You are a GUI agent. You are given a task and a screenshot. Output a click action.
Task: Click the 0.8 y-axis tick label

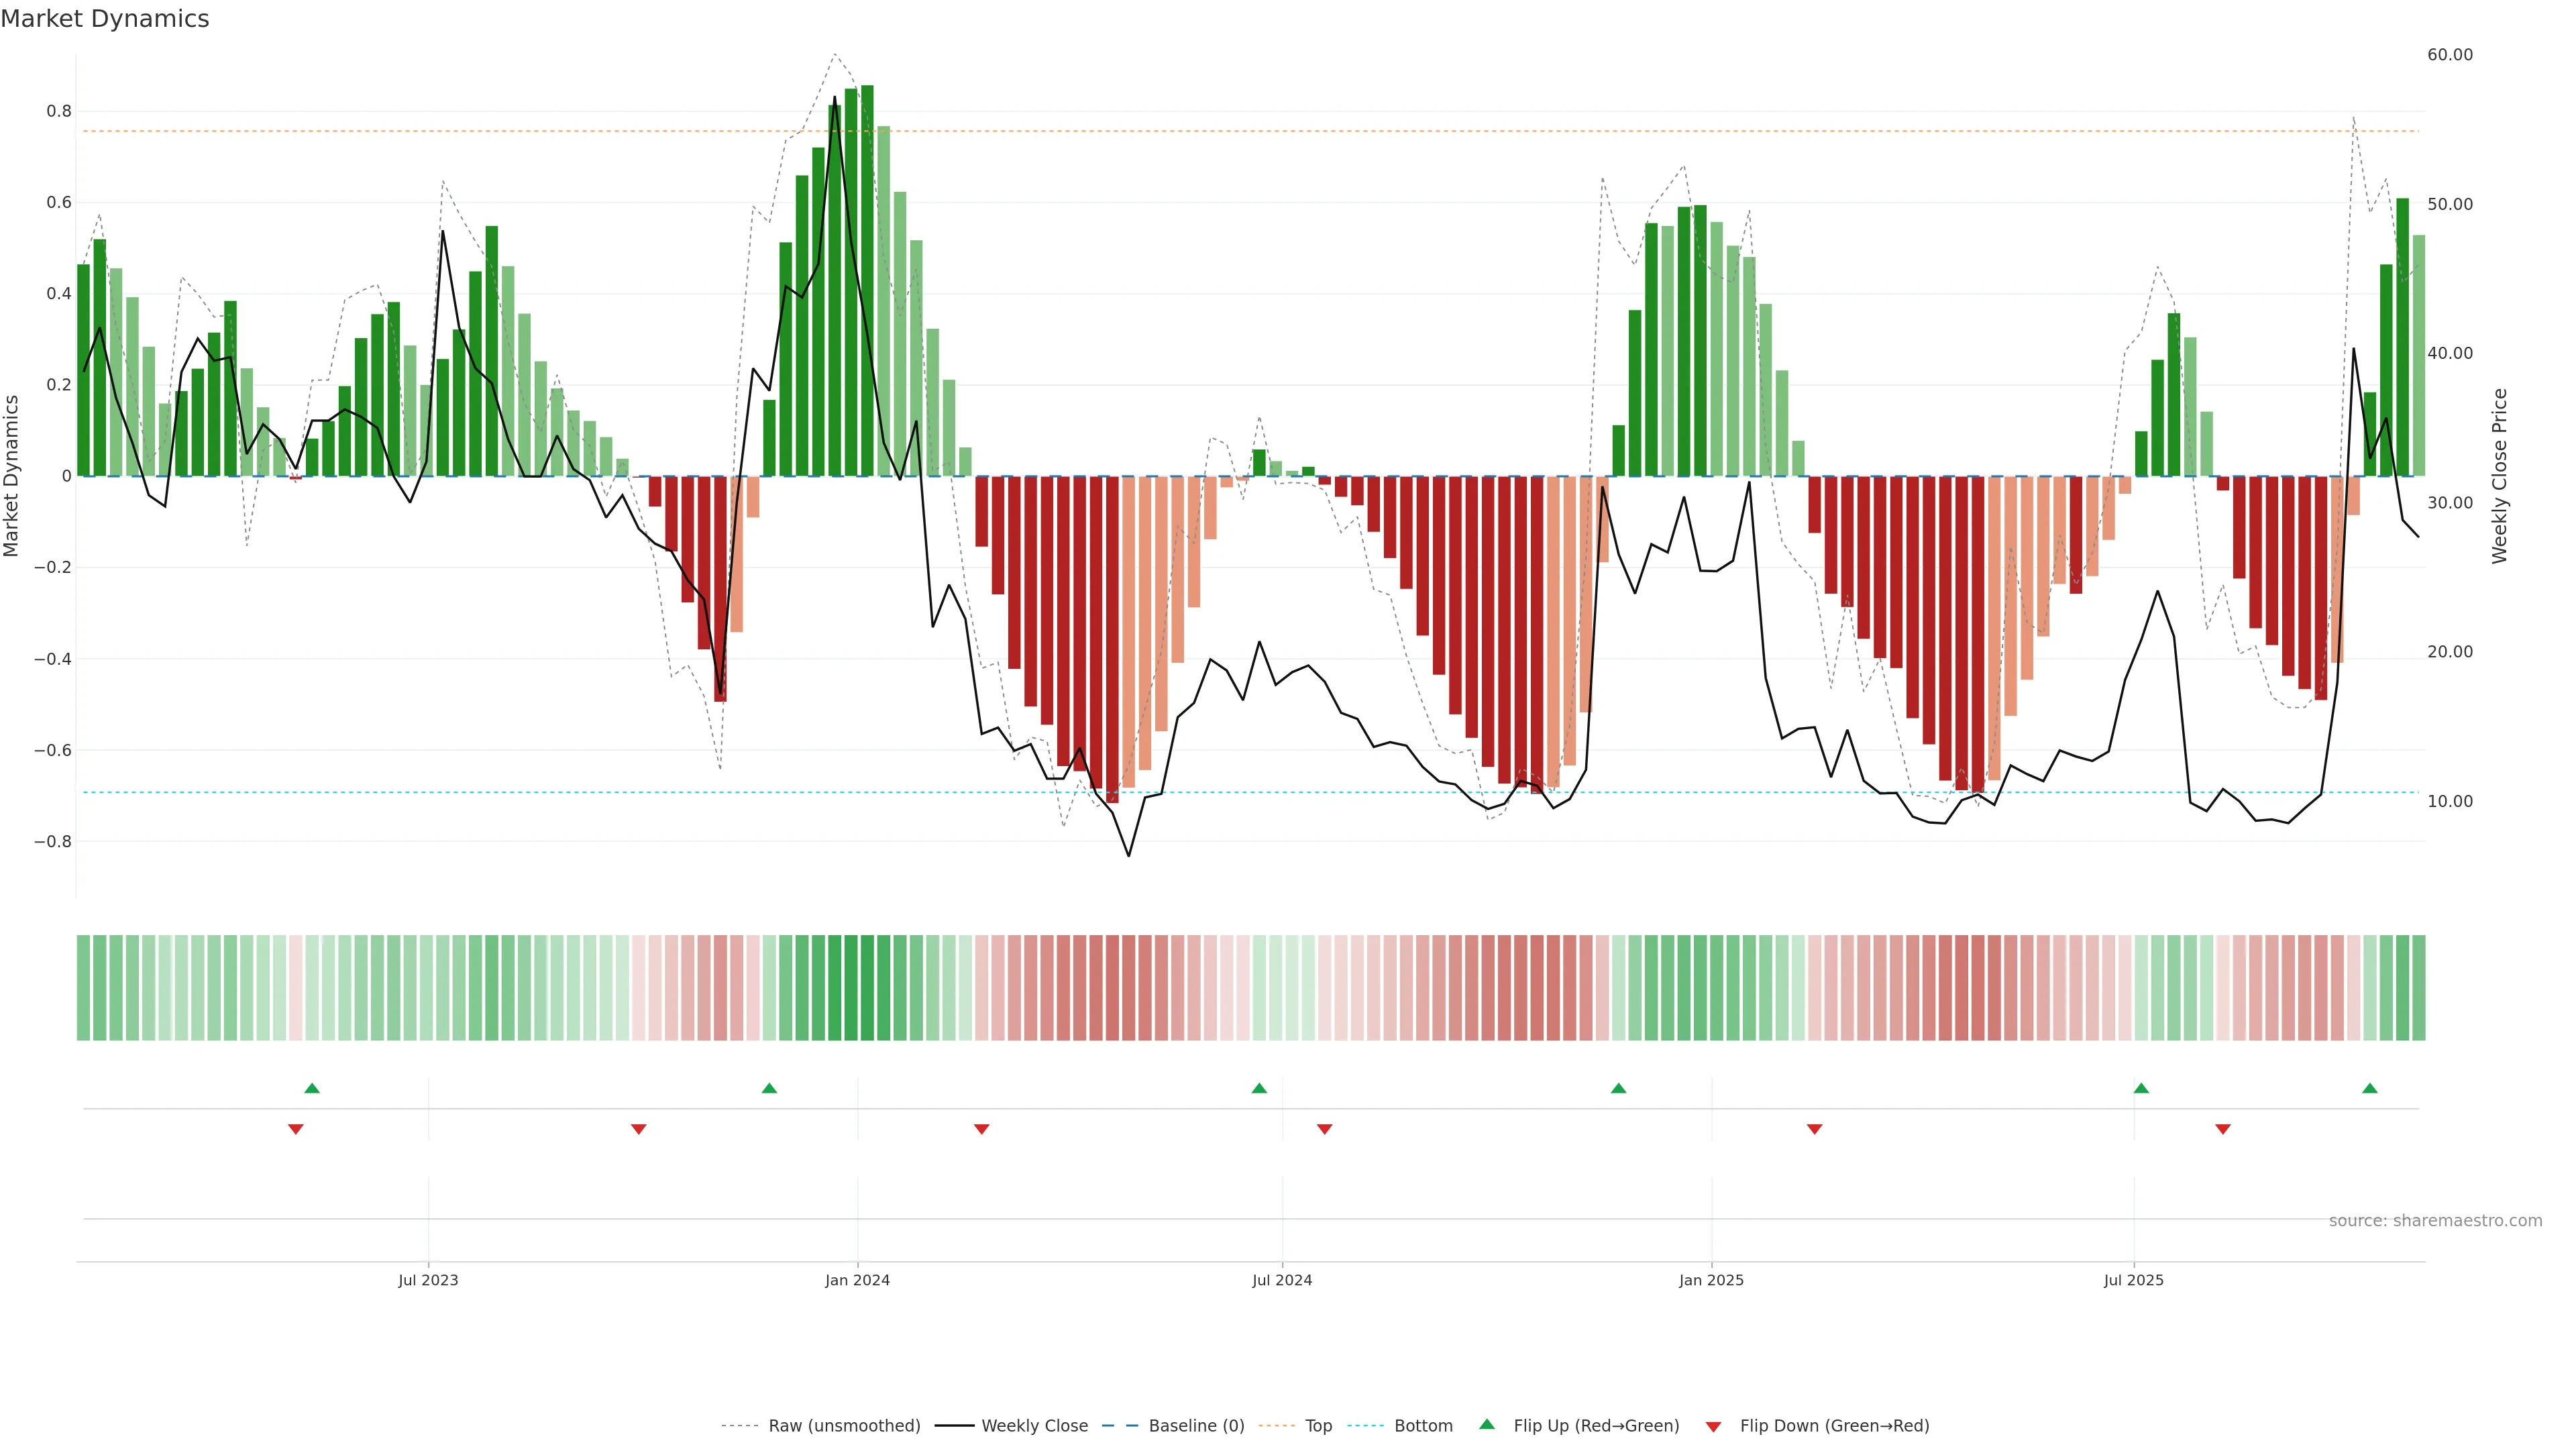tap(59, 111)
